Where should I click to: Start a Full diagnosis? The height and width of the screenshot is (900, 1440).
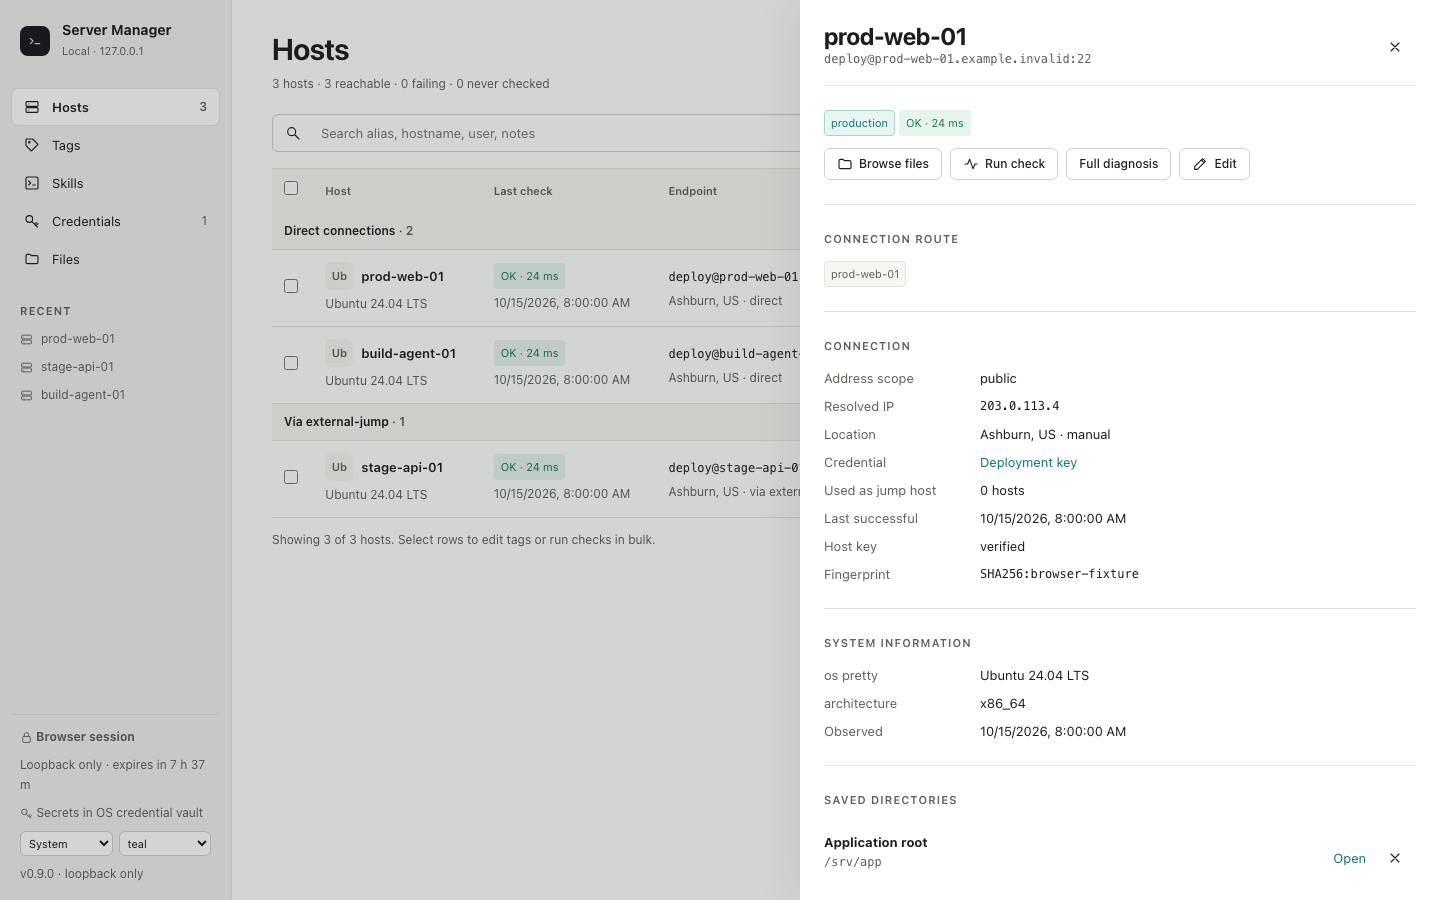pyautogui.click(x=1118, y=164)
